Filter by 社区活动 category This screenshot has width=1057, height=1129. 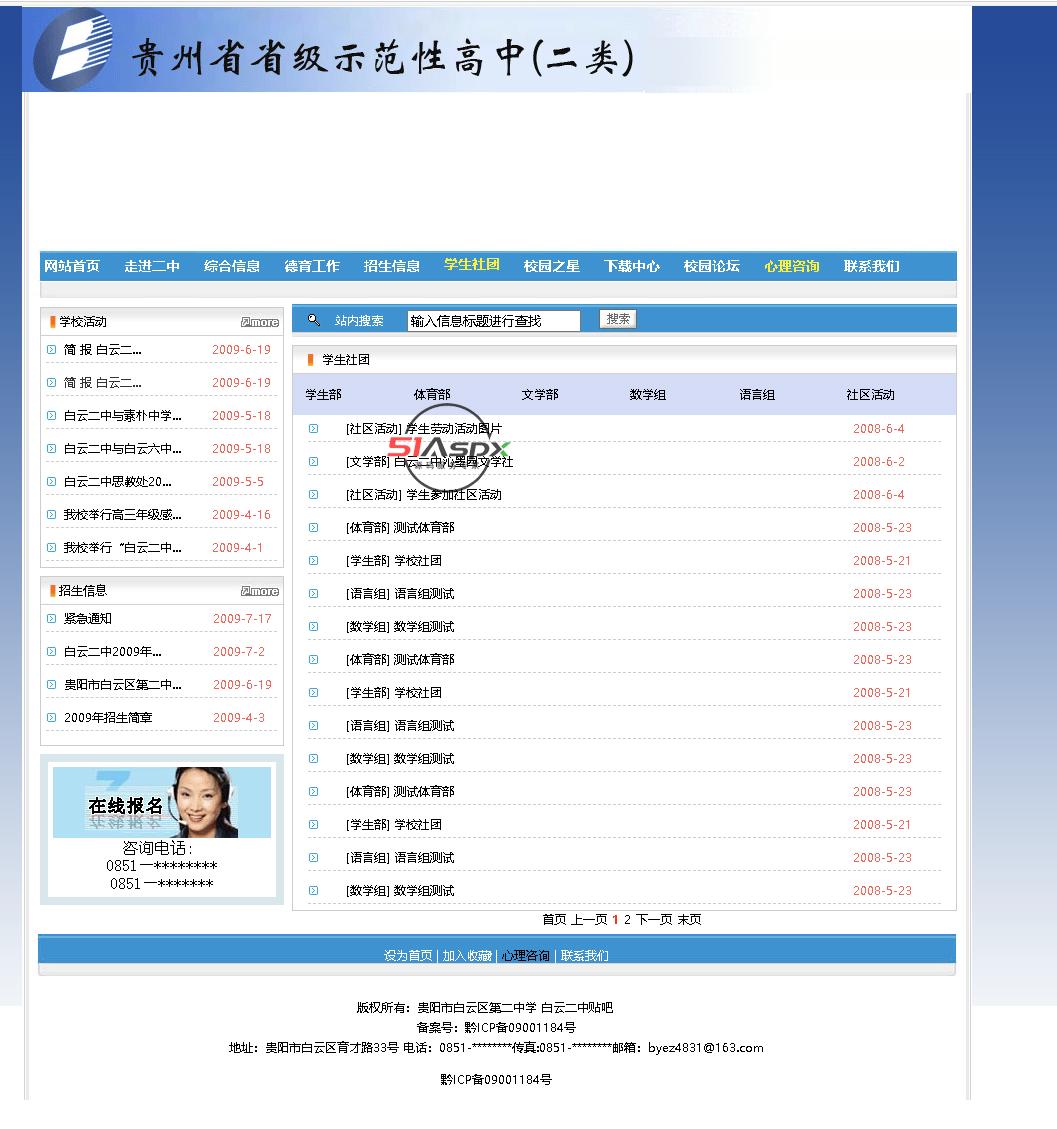[x=871, y=395]
